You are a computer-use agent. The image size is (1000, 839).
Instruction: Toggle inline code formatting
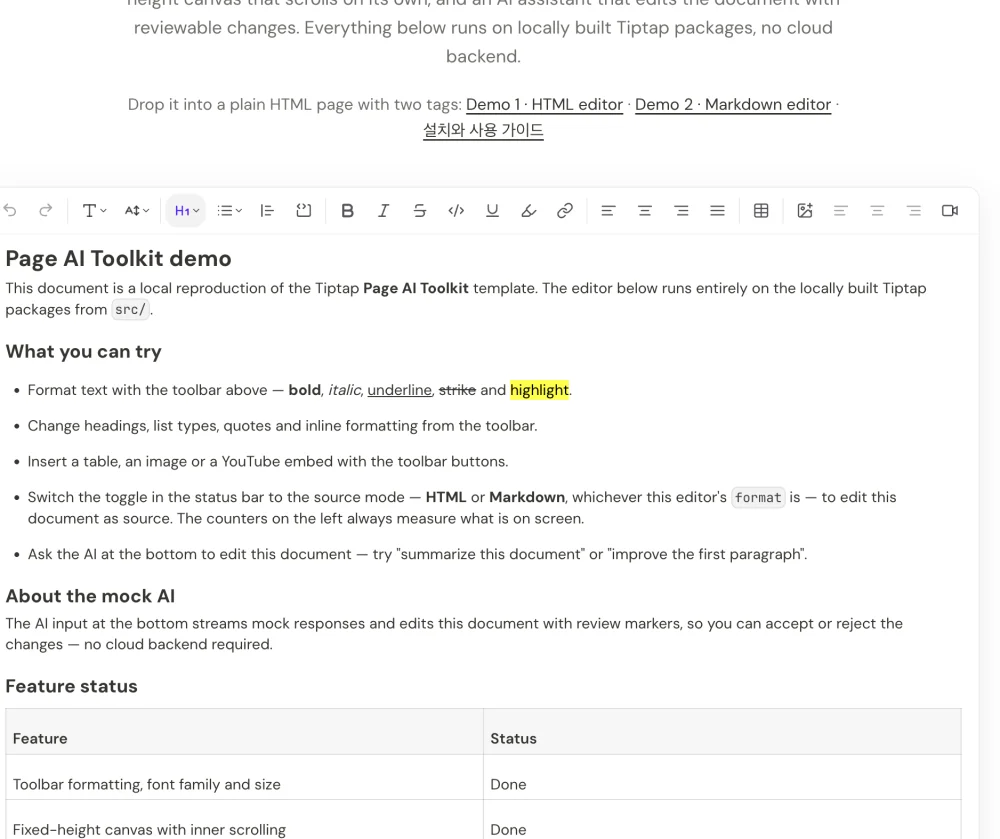pos(456,210)
